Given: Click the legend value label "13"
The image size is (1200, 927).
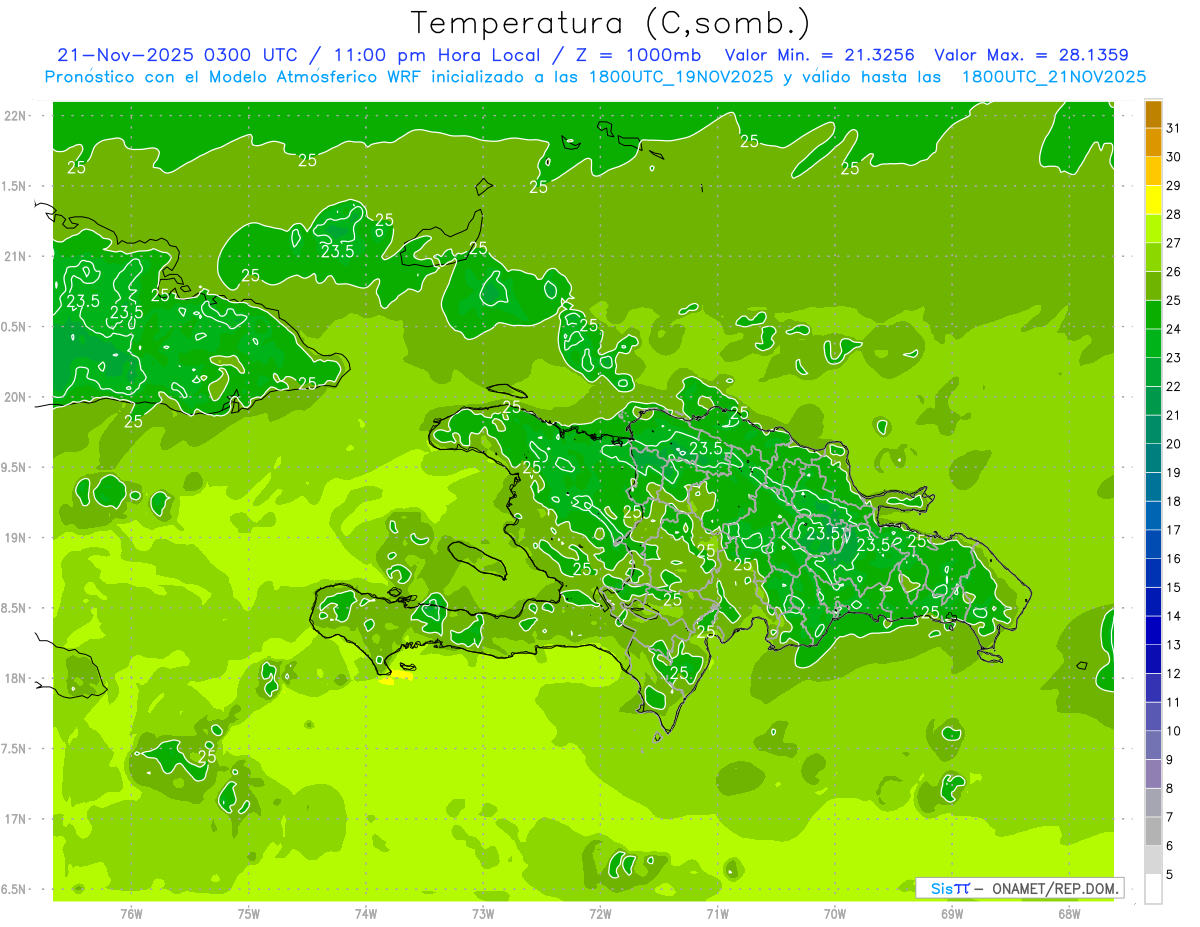Looking at the screenshot, I should [x=1173, y=645].
